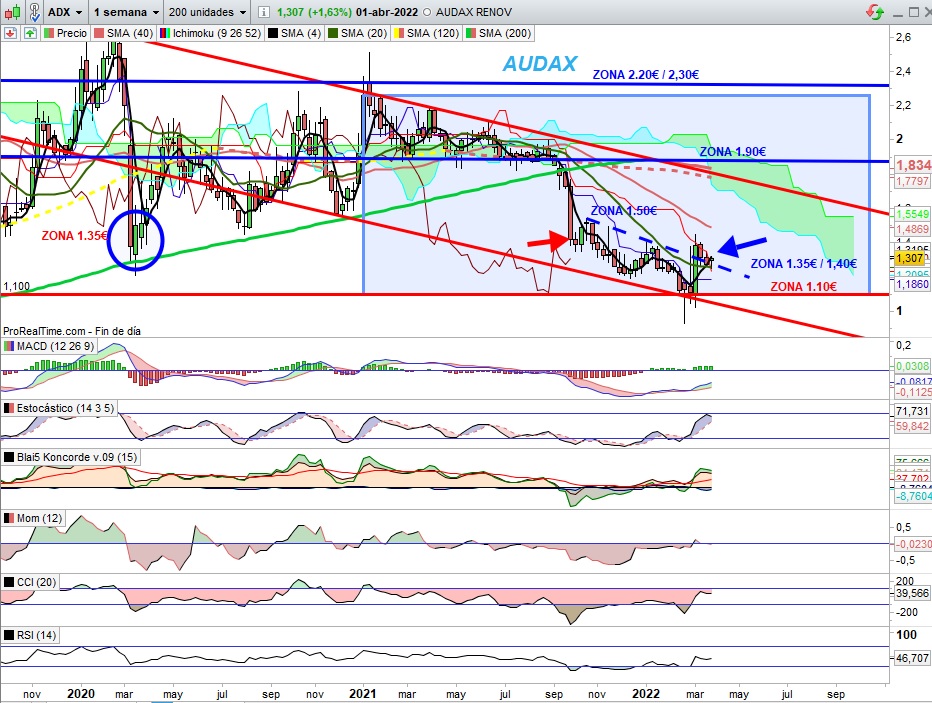Click the 1,5549 green axis tag

pos(912,214)
